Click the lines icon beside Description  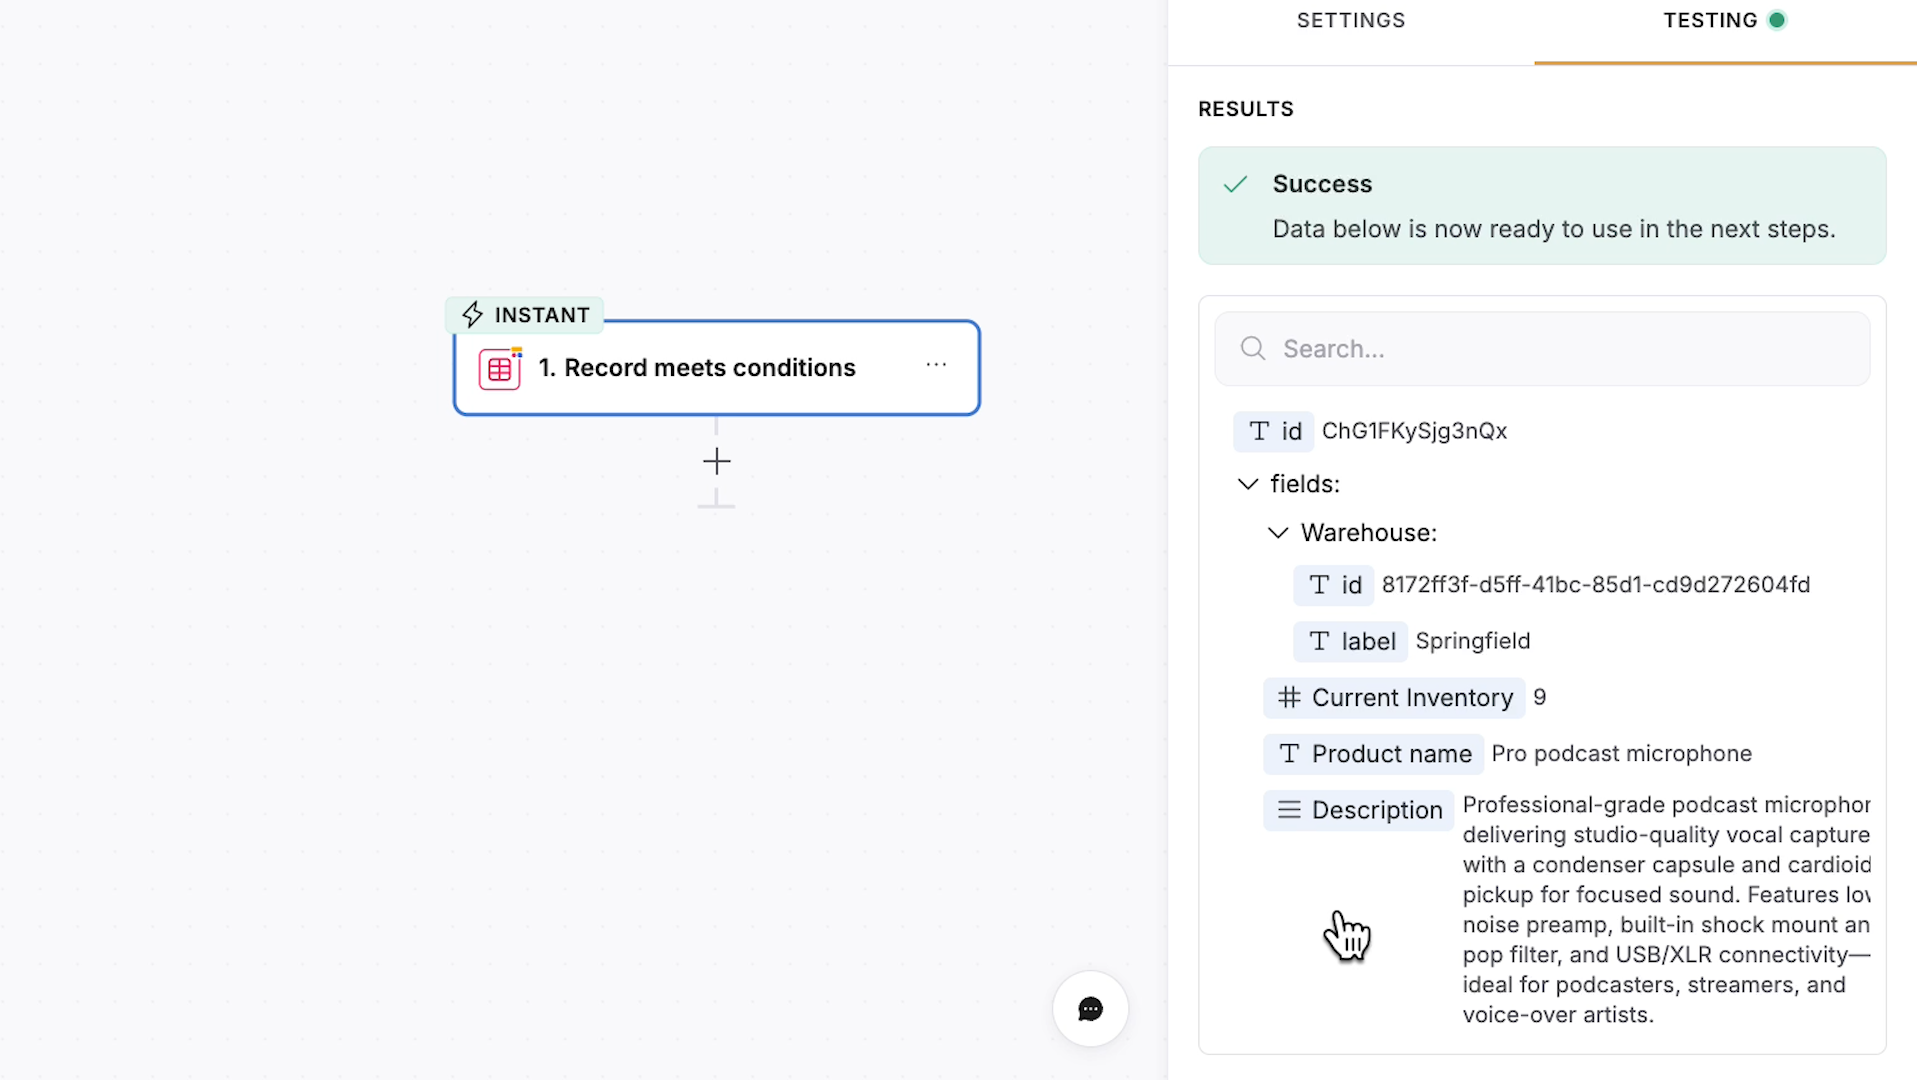tap(1289, 810)
